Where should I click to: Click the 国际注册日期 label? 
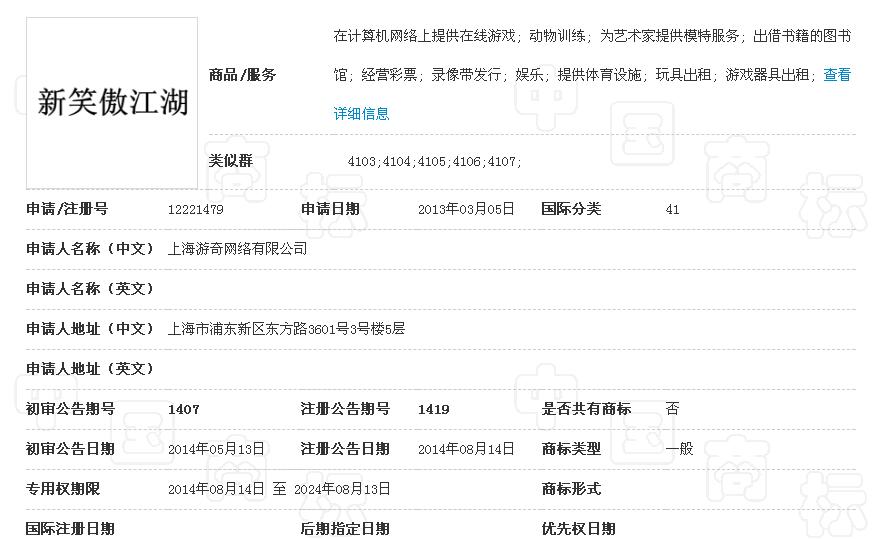[70, 528]
